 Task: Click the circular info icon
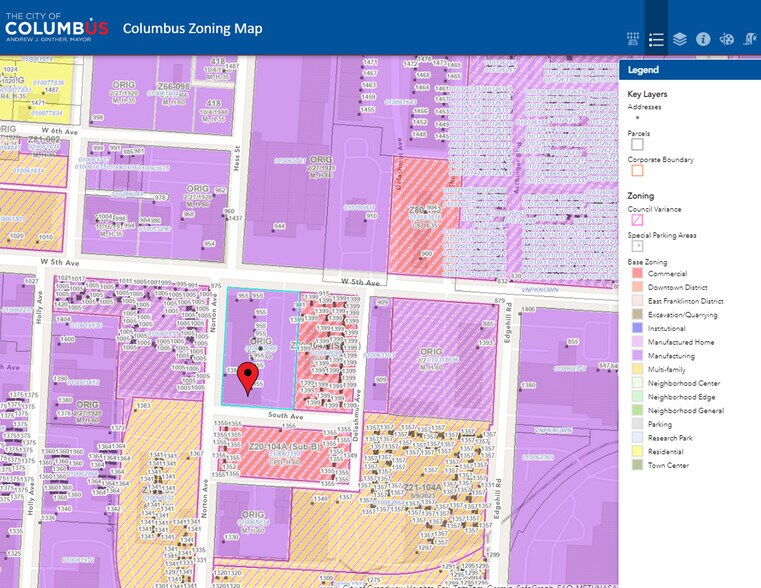pyautogui.click(x=703, y=40)
